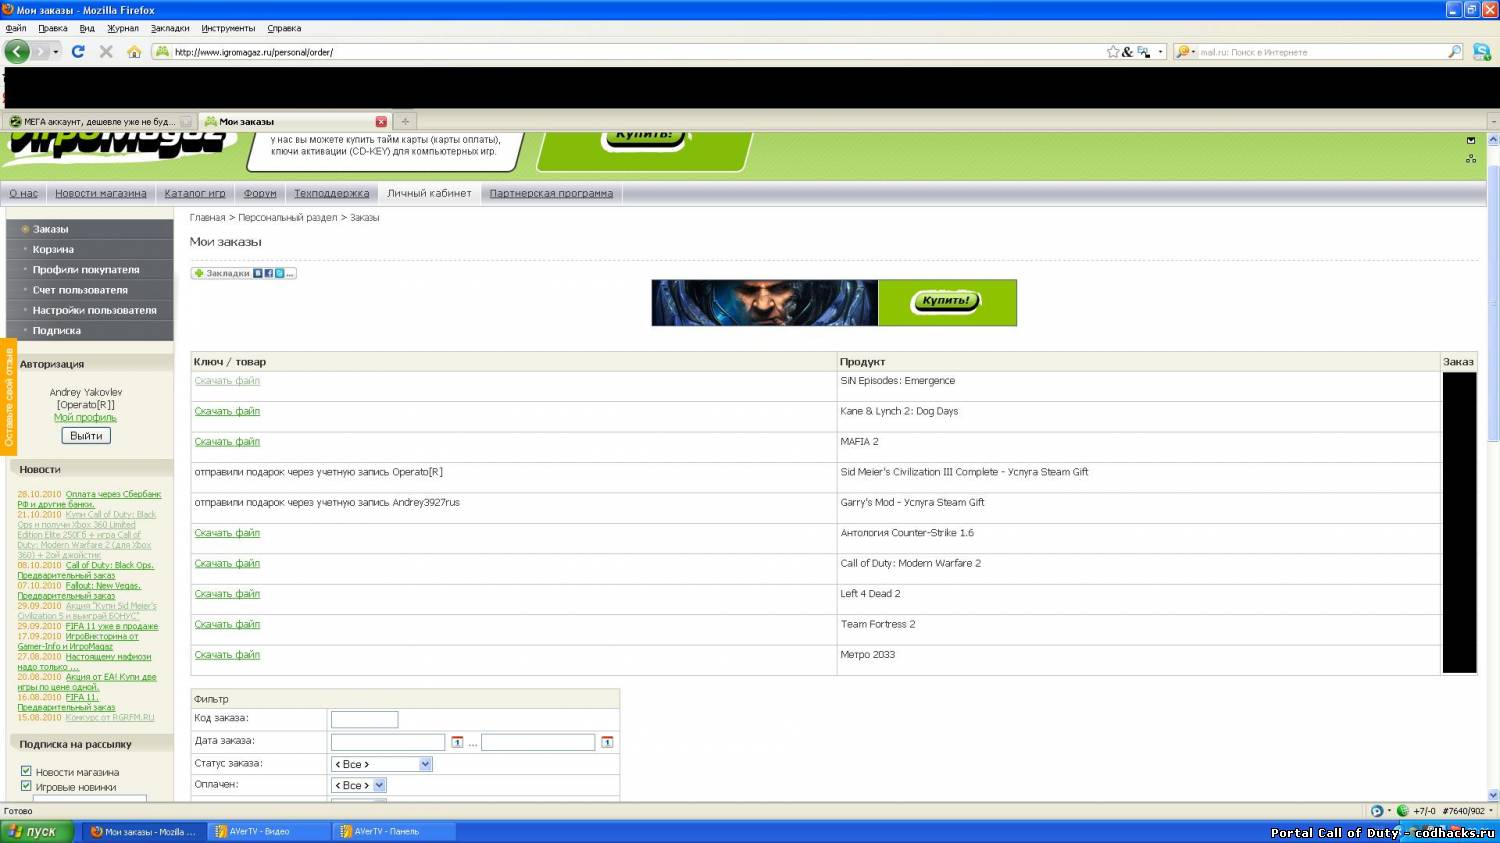The width and height of the screenshot is (1500, 843).
Task: Click the status bar globe icon
Action: click(1403, 811)
